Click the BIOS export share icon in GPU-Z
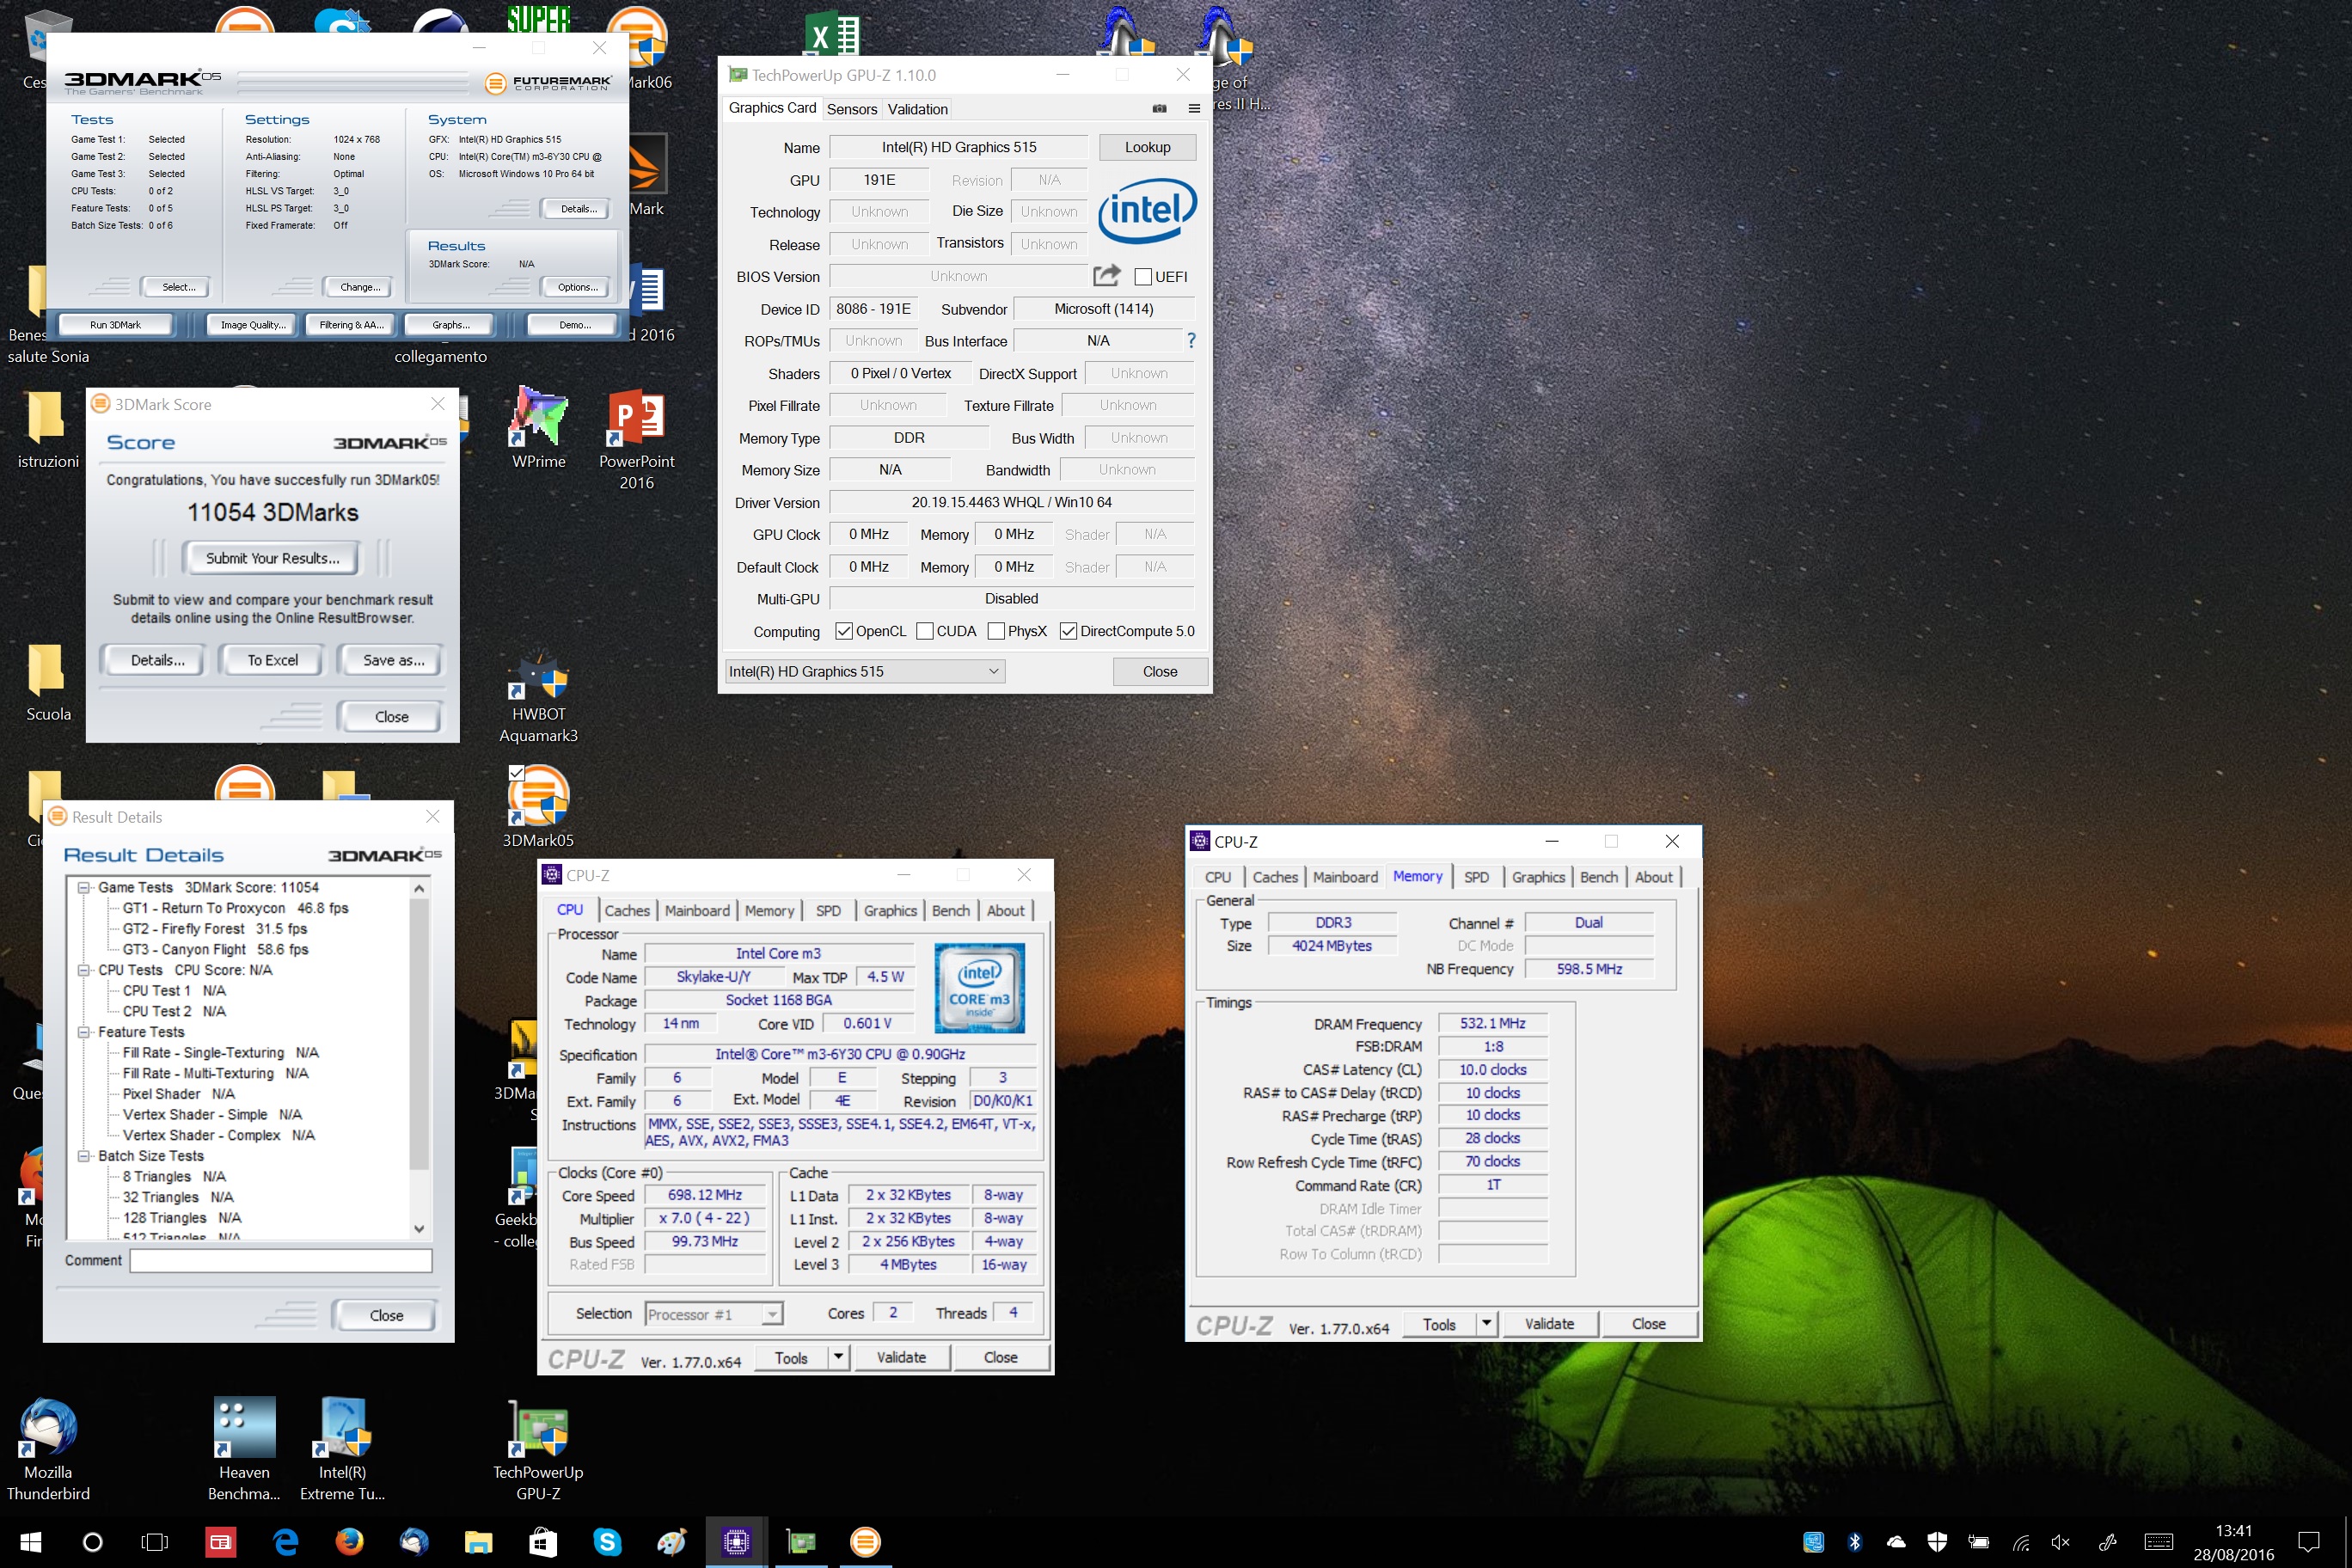The height and width of the screenshot is (1568, 2352). click(1106, 275)
